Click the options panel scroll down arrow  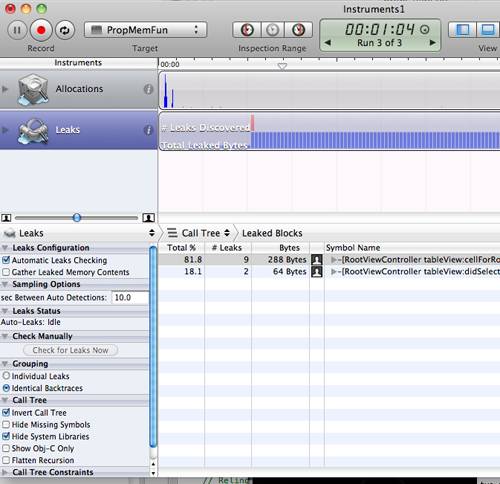[x=153, y=473]
